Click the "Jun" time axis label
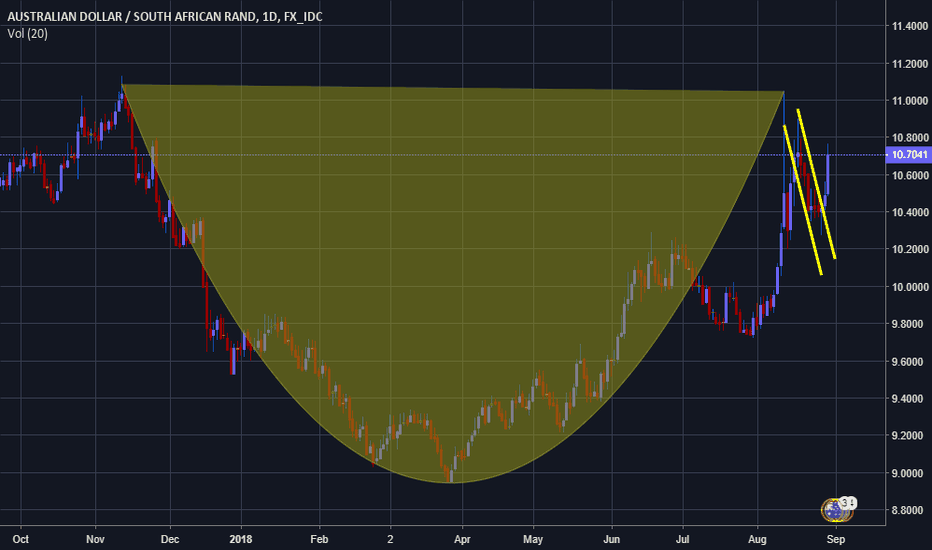The image size is (932, 550). pos(612,539)
